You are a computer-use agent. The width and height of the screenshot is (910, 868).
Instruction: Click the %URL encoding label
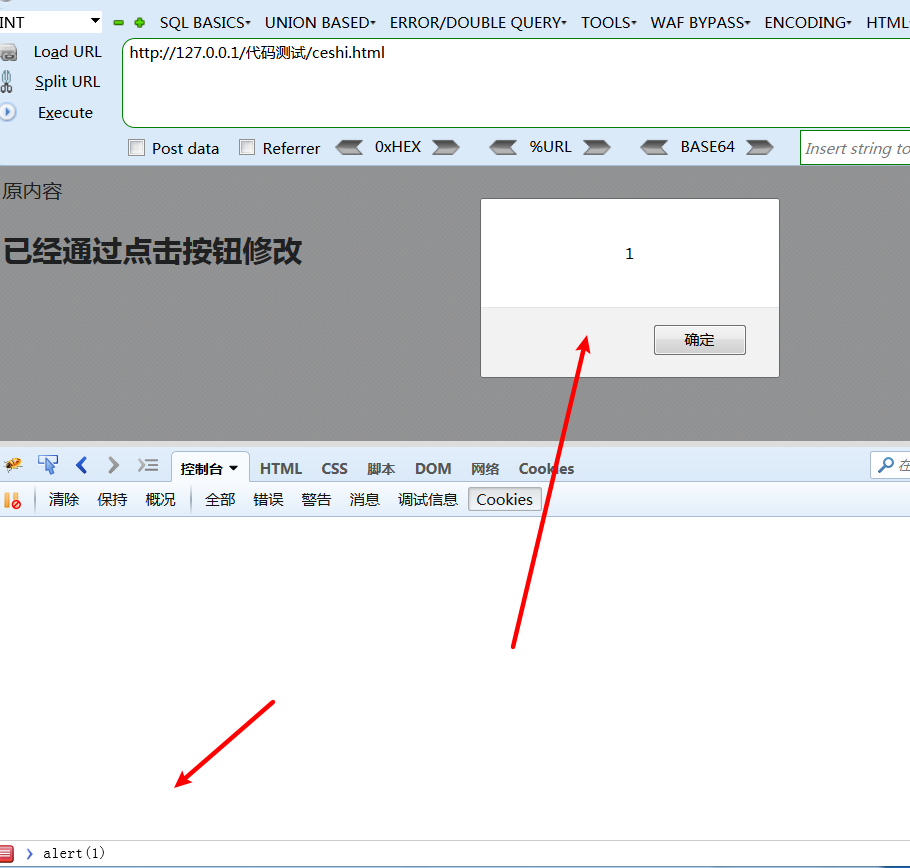[x=550, y=147]
